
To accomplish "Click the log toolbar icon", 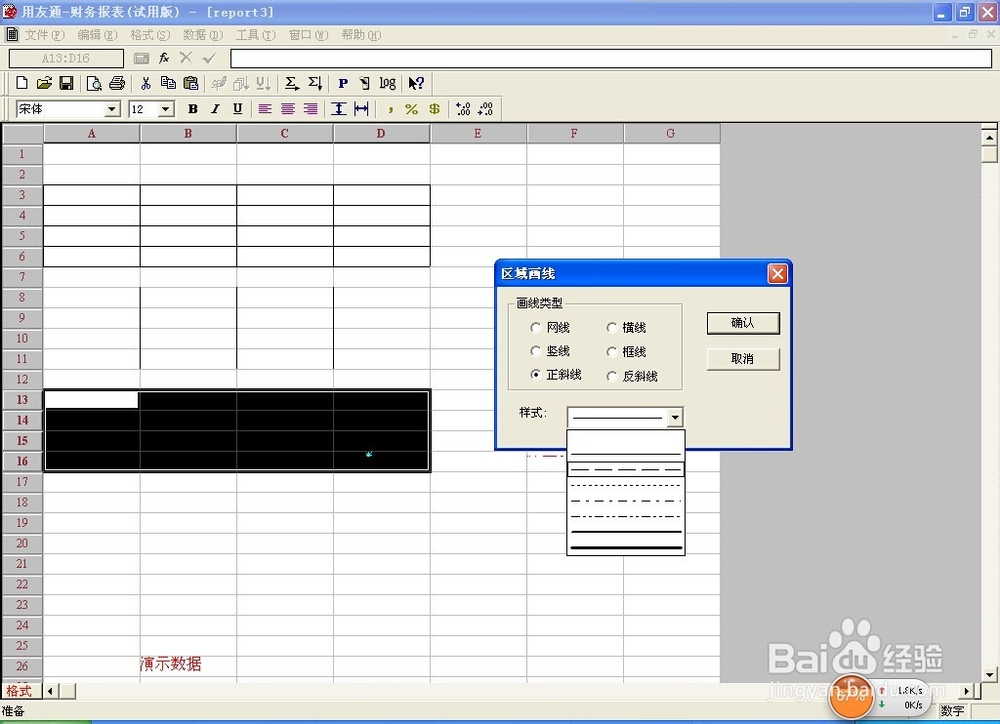I will pos(387,83).
